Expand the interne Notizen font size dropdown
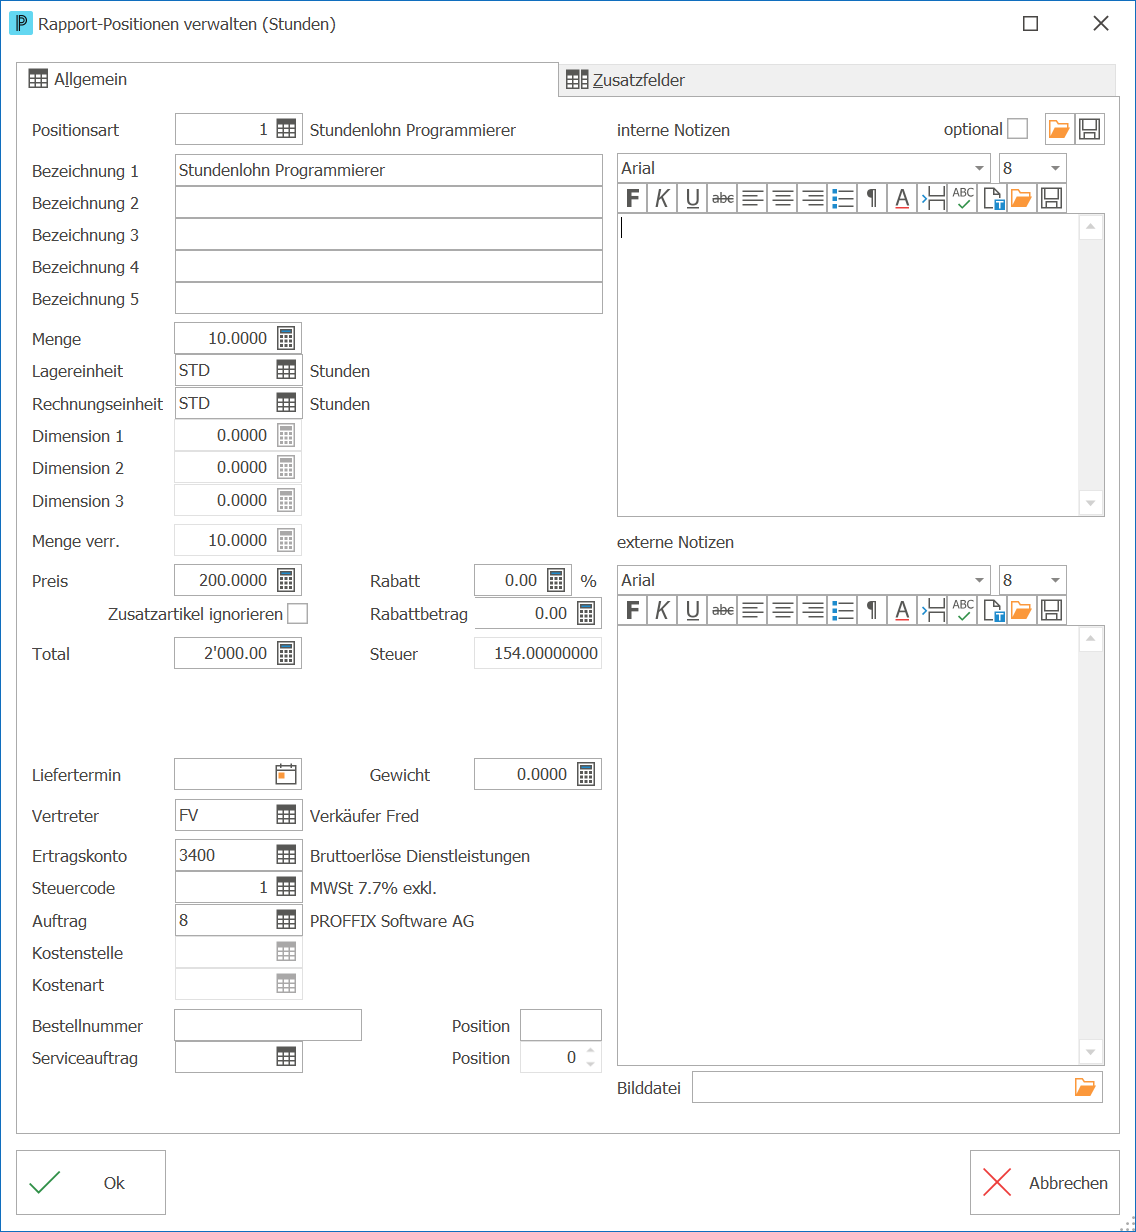This screenshot has width=1136, height=1232. click(x=1055, y=168)
